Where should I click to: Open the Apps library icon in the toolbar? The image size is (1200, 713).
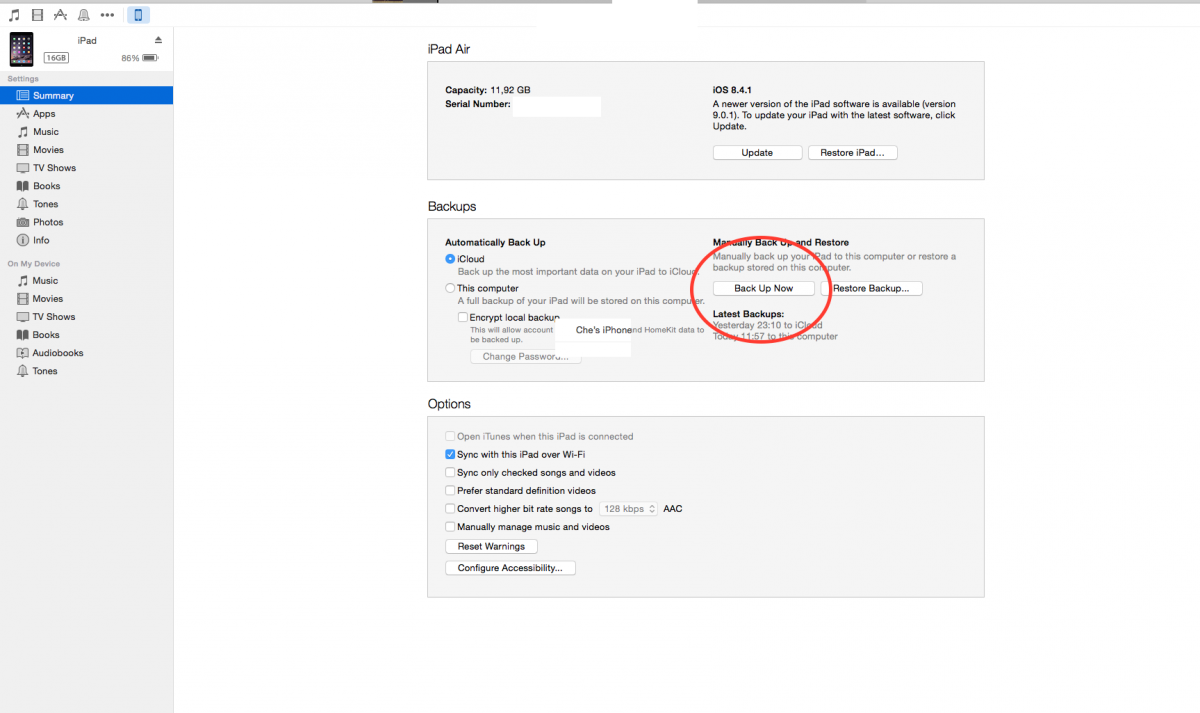coord(60,15)
